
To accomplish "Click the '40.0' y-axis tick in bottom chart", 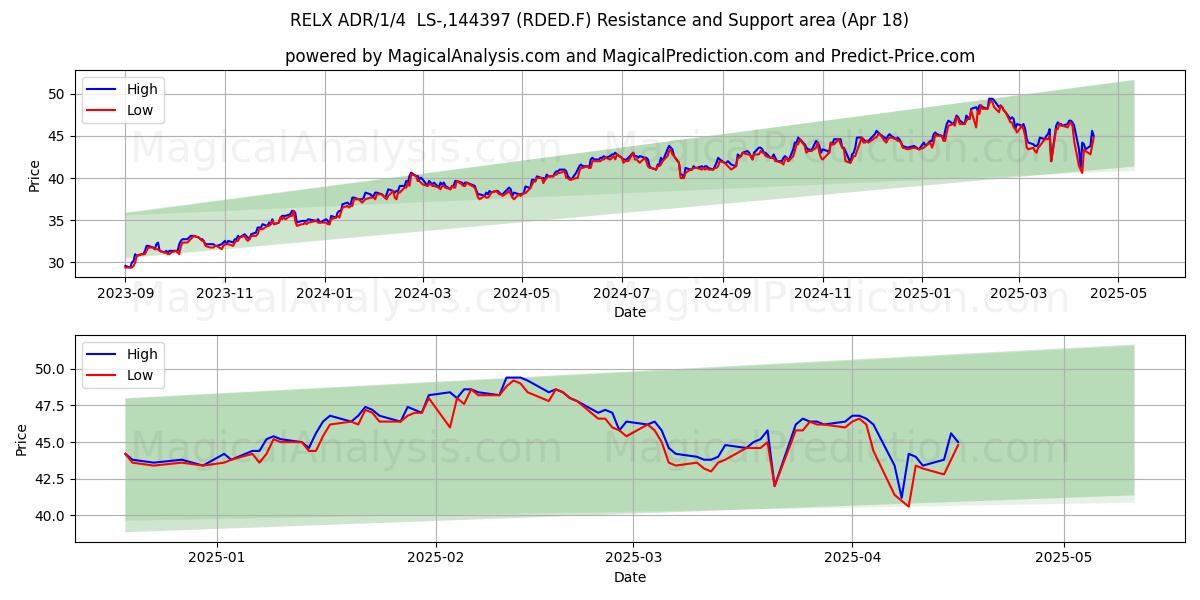I will tap(52, 516).
